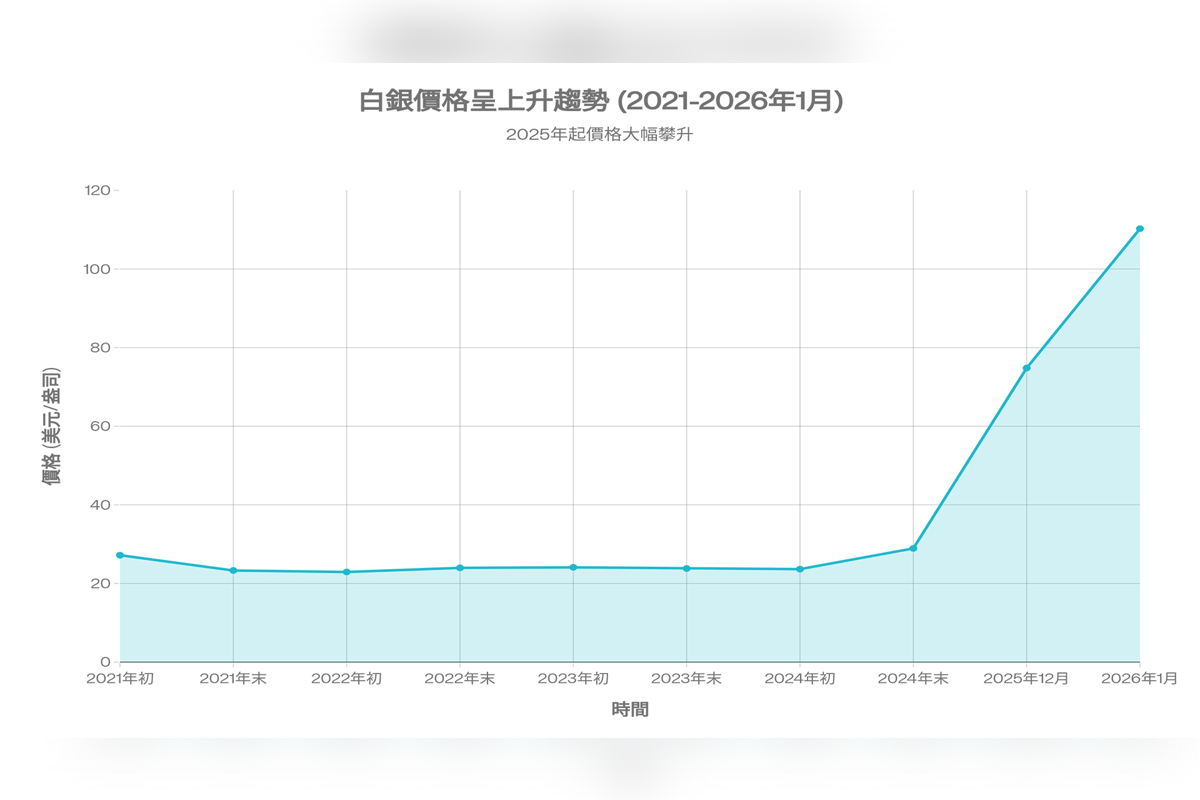The width and height of the screenshot is (1200, 800).
Task: Select the data point for 2021年初
Action: (120, 555)
